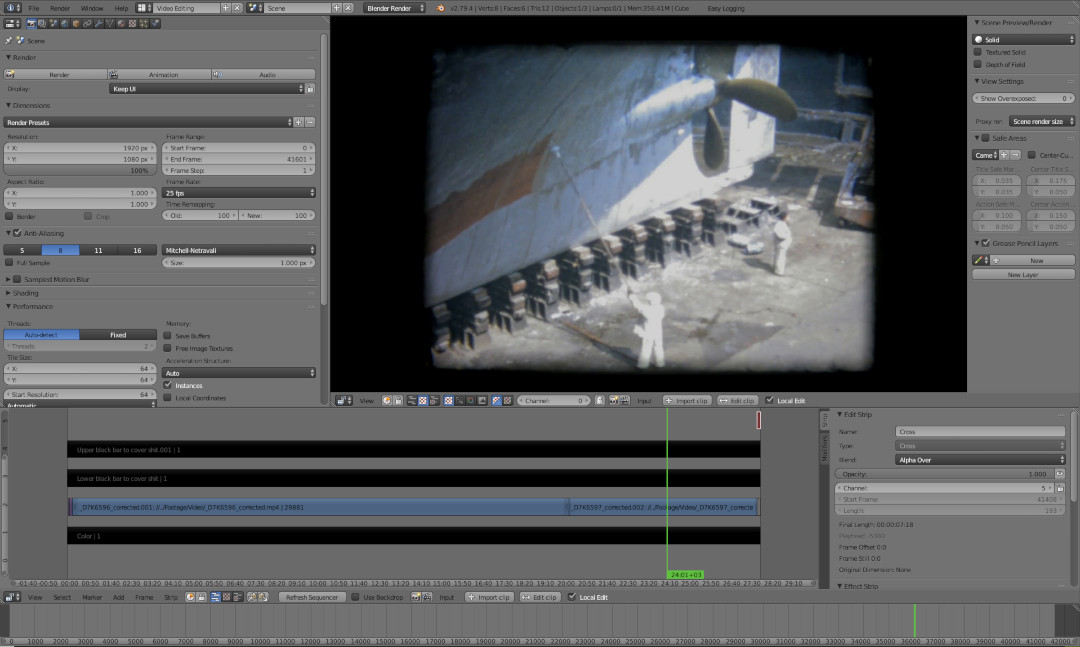Open the sequencer Marker menu
The width and height of the screenshot is (1080, 647).
tap(92, 597)
